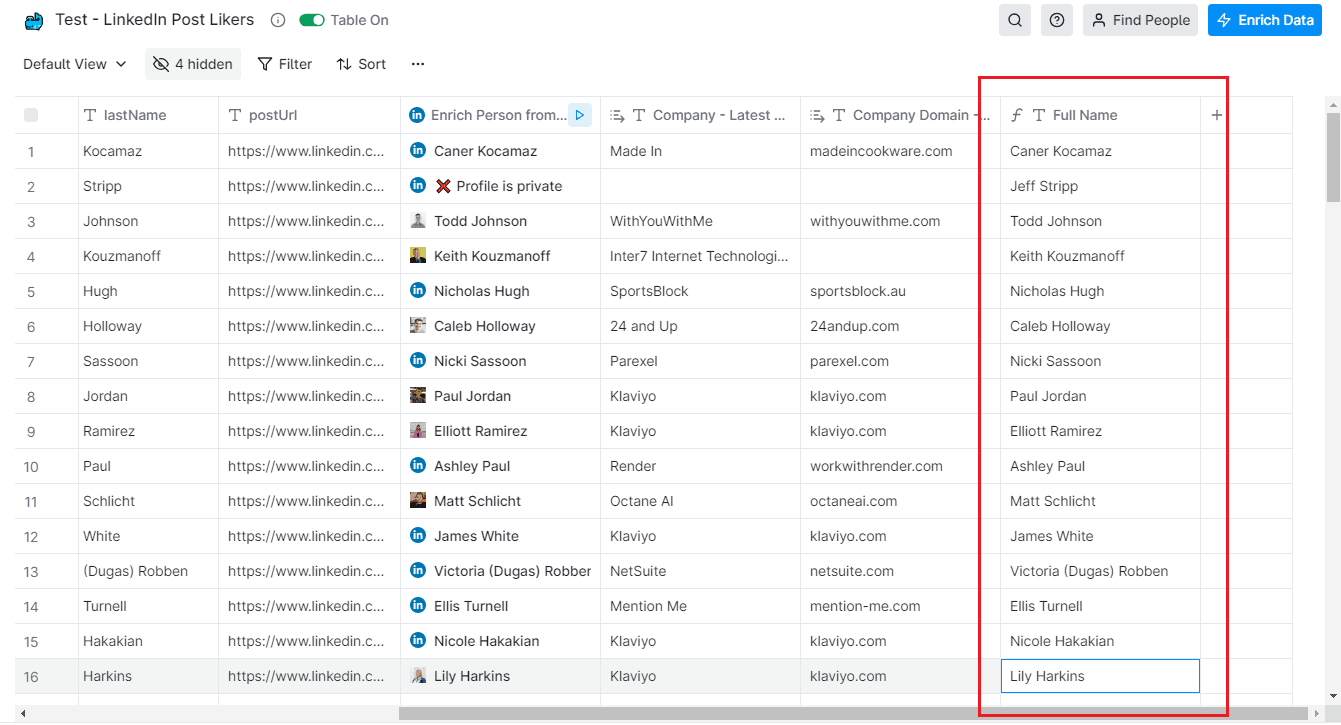Click LinkedIn icon beside James White

pos(418,536)
